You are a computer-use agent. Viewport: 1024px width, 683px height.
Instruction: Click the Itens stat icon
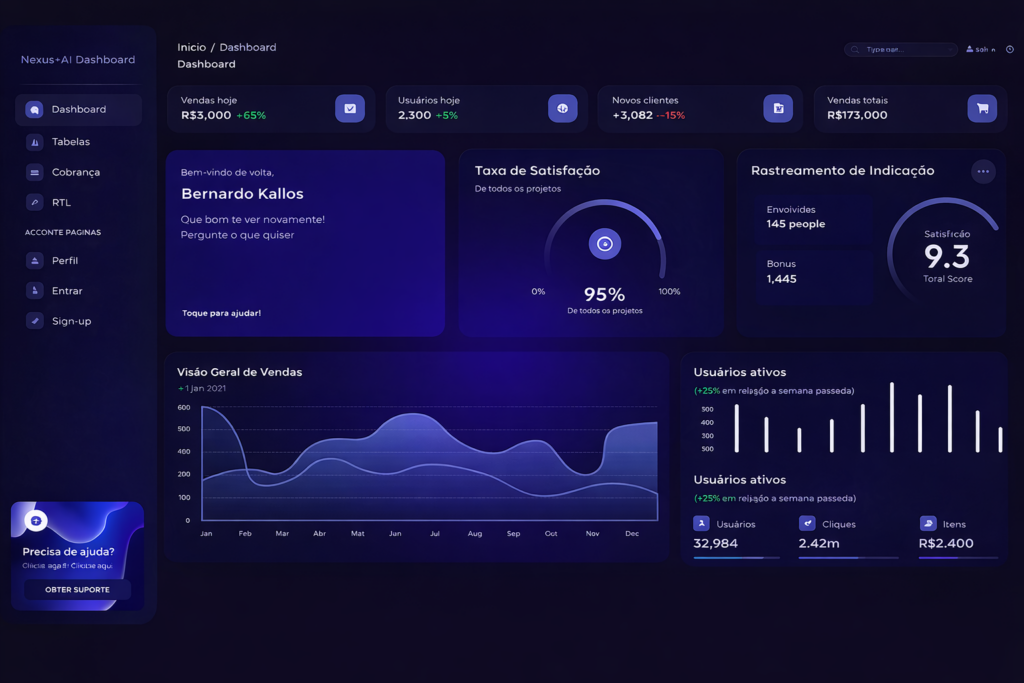click(927, 523)
